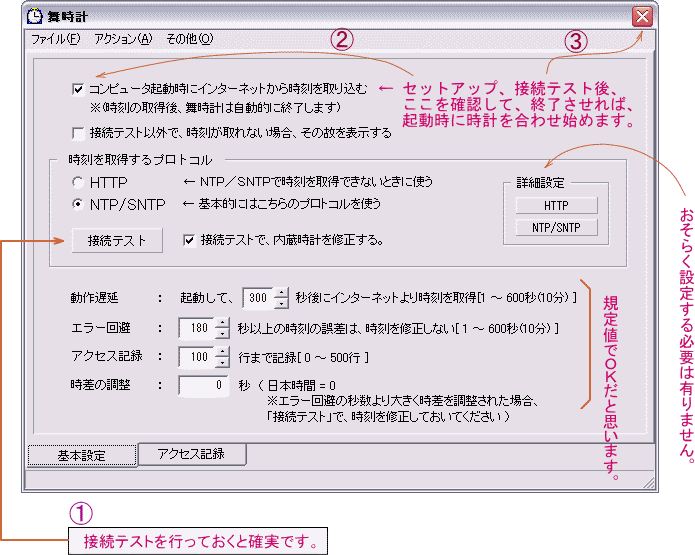This screenshot has width=695, height=555.
Task: Select the HTTP protocol radio button
Action: pos(78,183)
